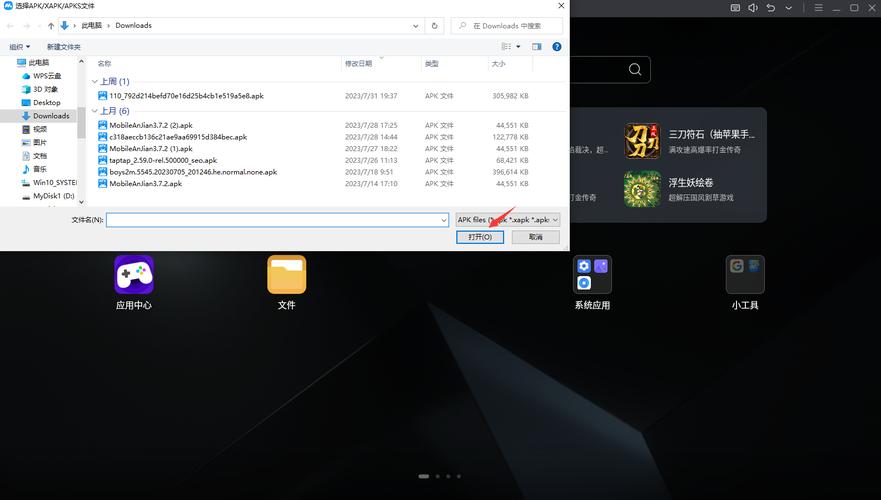Click the view layout icon in dialog
Image resolution: width=881 pixels, height=500 pixels.
(x=506, y=47)
